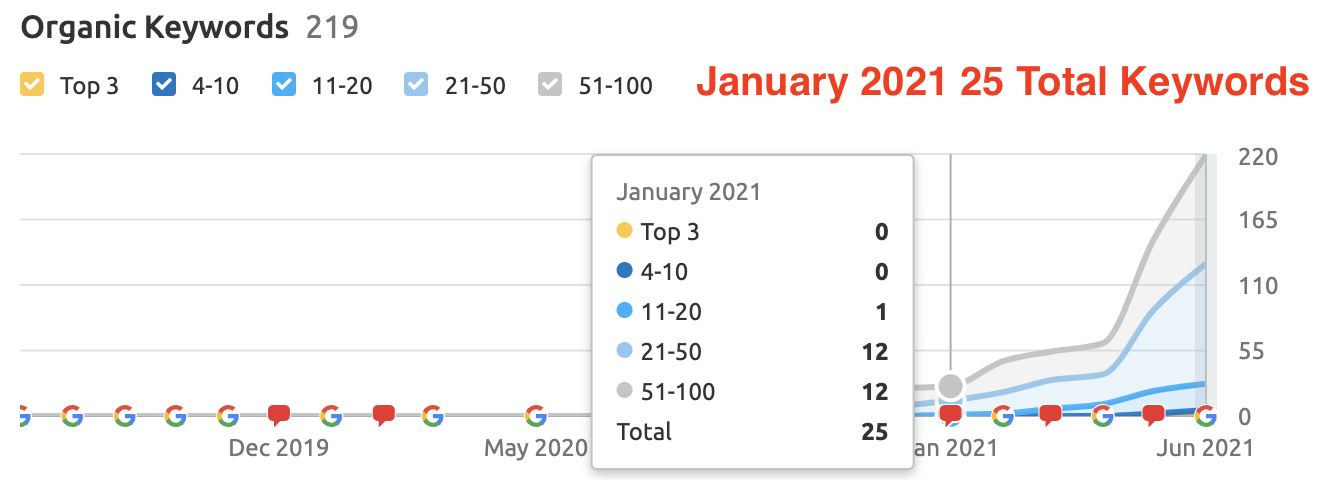The height and width of the screenshot is (480, 1344).
Task: Click the Jun 2021 axis label
Action: point(1203,448)
